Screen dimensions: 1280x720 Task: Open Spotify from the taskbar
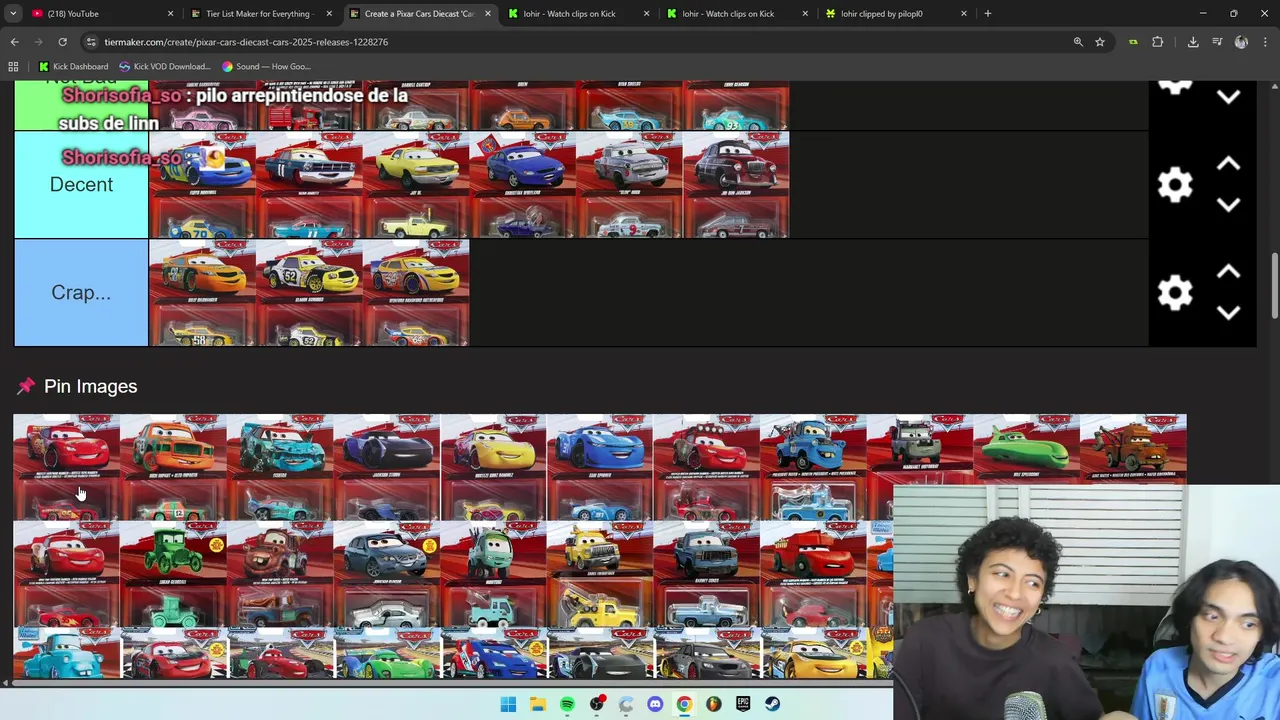(x=567, y=704)
